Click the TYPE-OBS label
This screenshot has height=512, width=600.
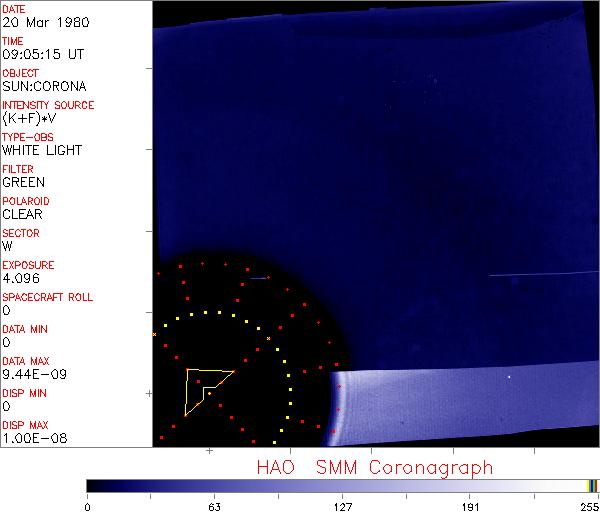click(28, 137)
